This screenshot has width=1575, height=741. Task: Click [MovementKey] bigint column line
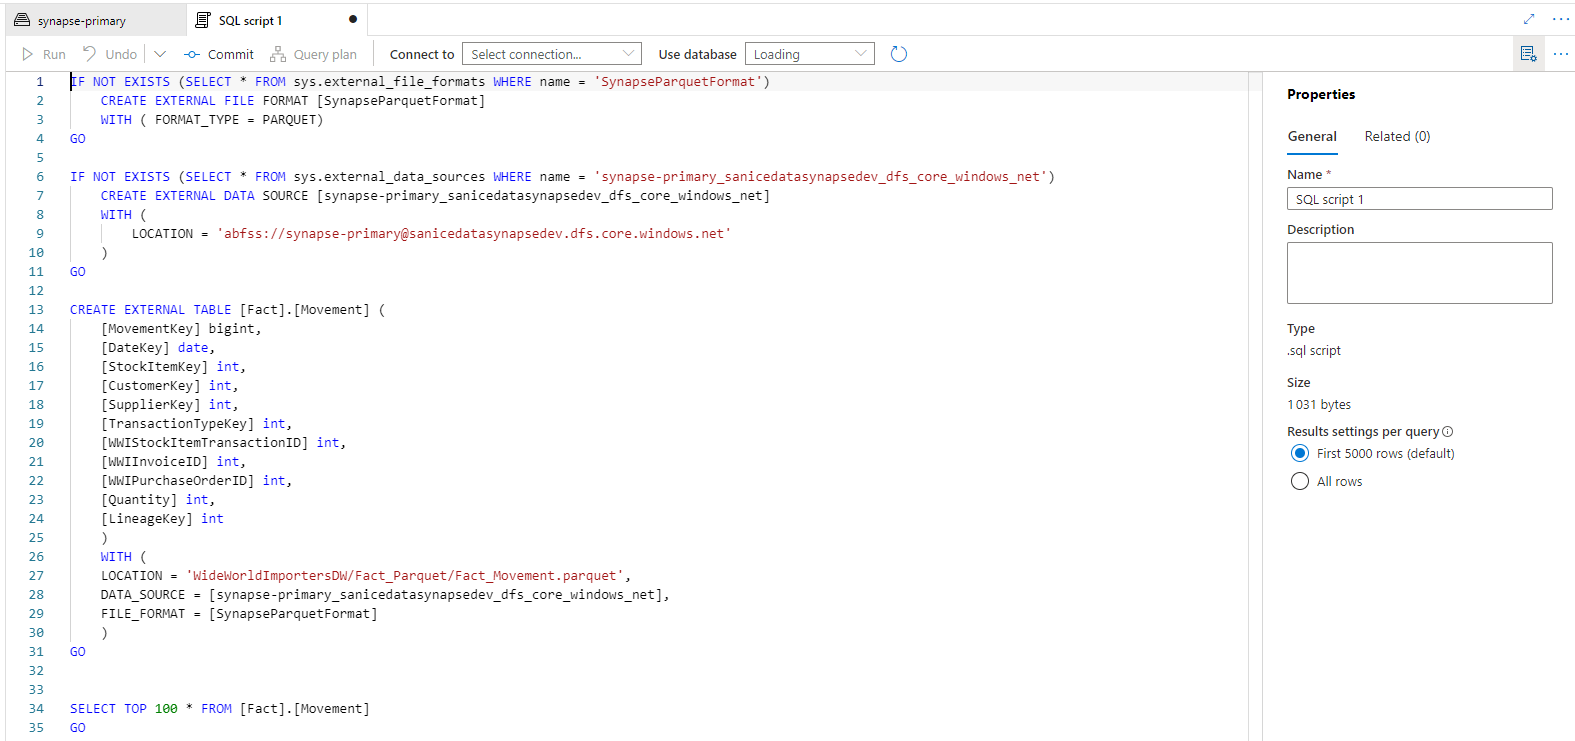[x=181, y=328]
